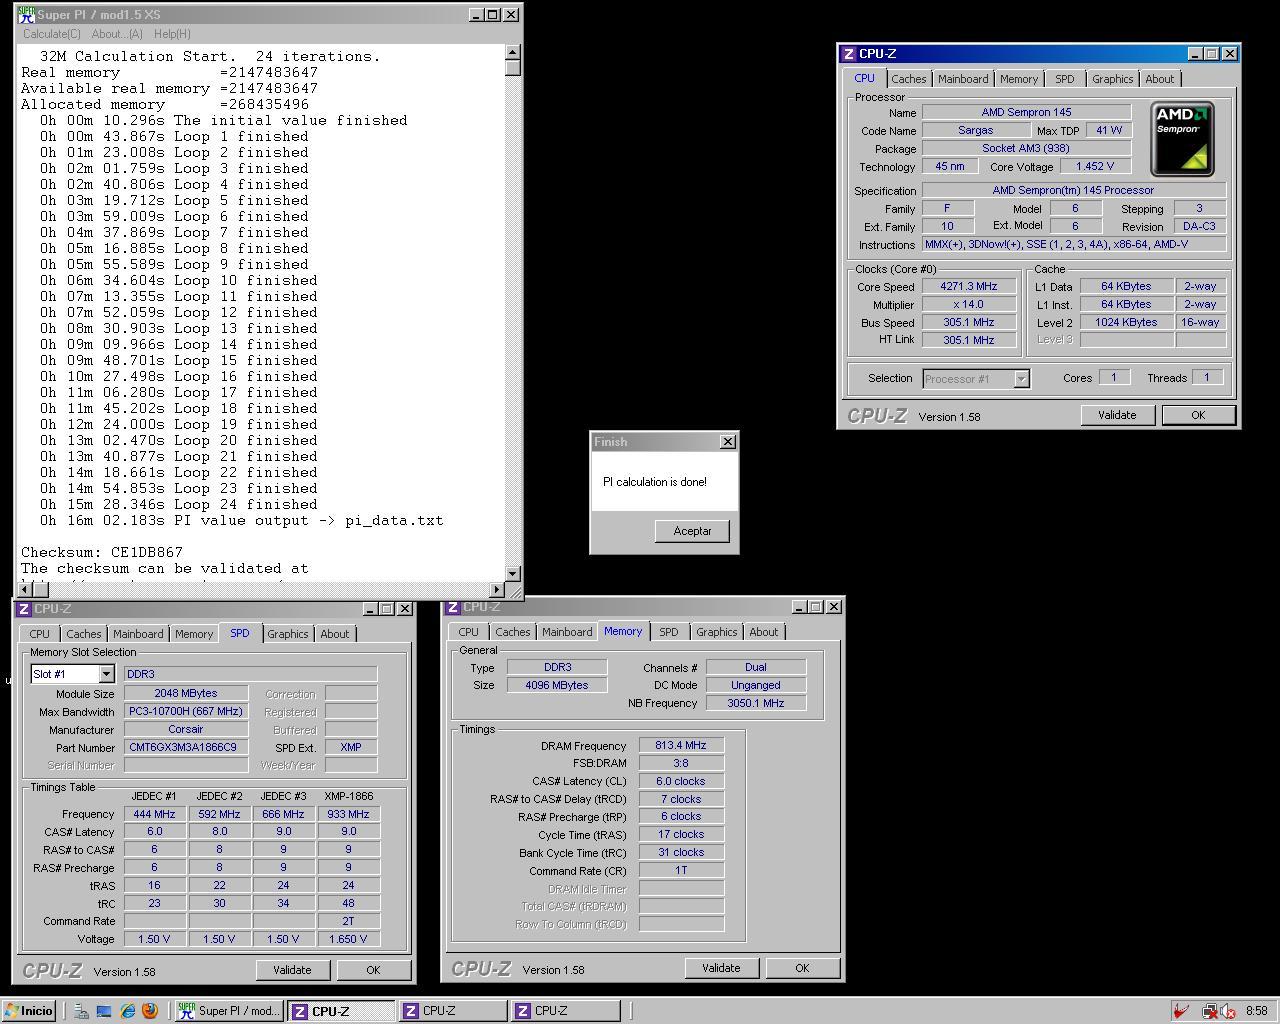The image size is (1280, 1024).
Task: Click the Loop 24 finished line
Action: click(x=179, y=504)
